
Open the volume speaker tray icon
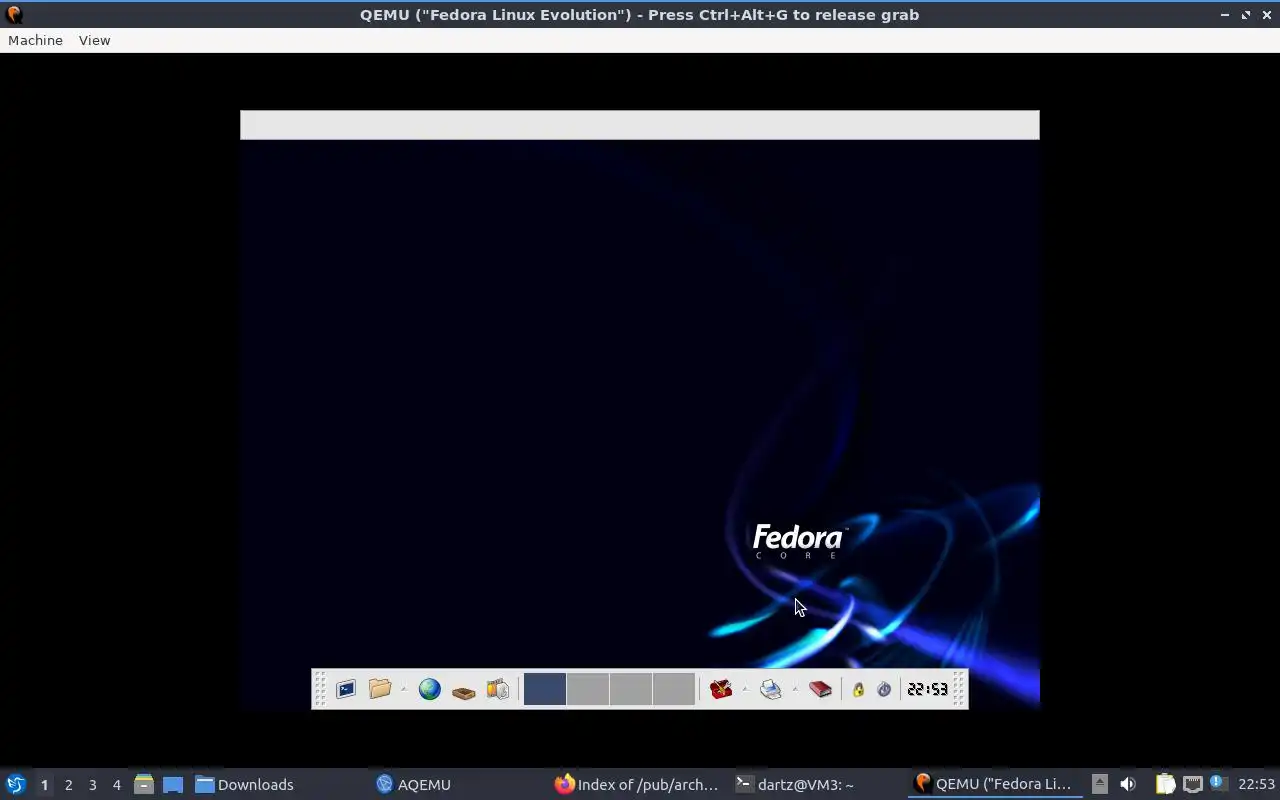click(1128, 784)
